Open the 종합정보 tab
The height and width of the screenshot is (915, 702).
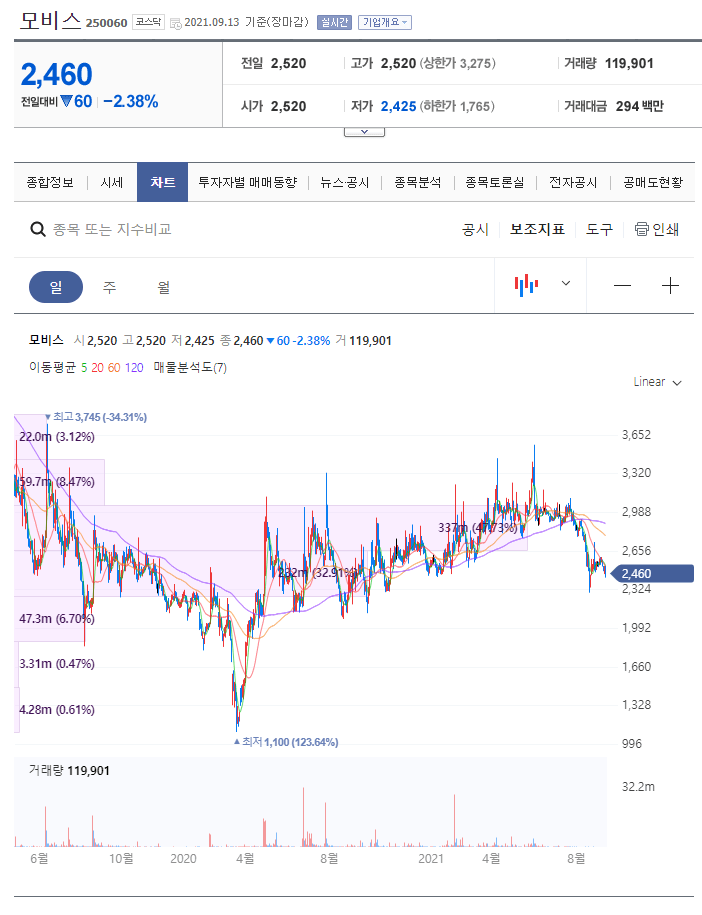pos(50,183)
